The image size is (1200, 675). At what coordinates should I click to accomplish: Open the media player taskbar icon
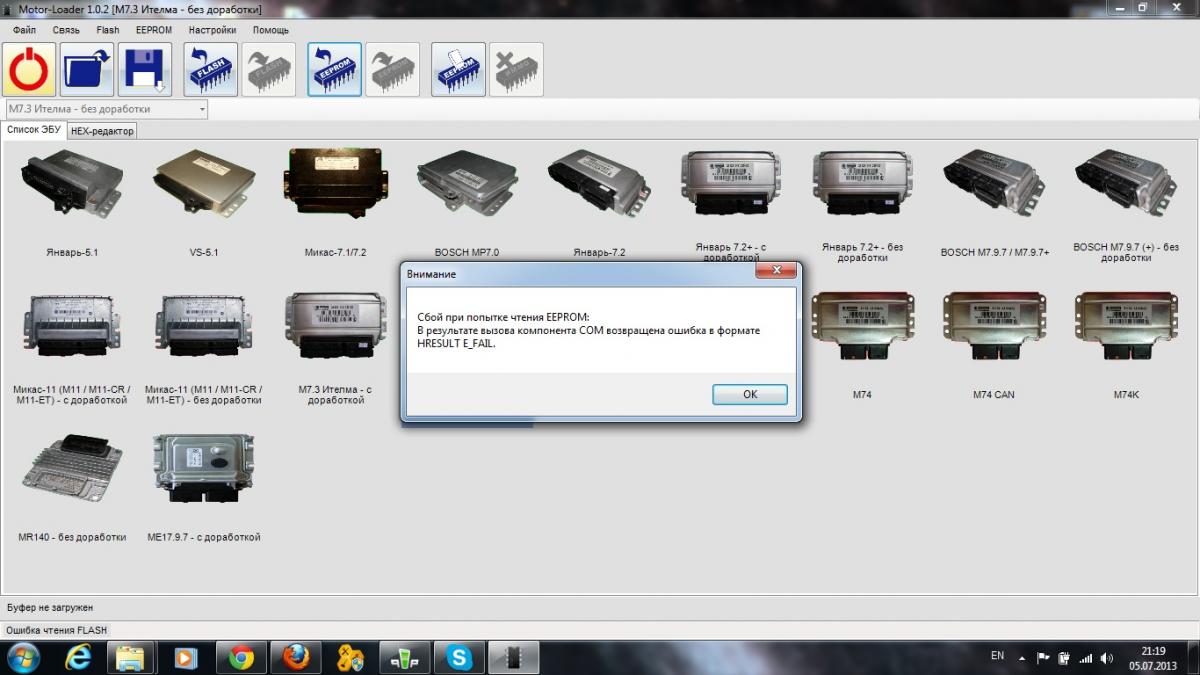click(187, 657)
